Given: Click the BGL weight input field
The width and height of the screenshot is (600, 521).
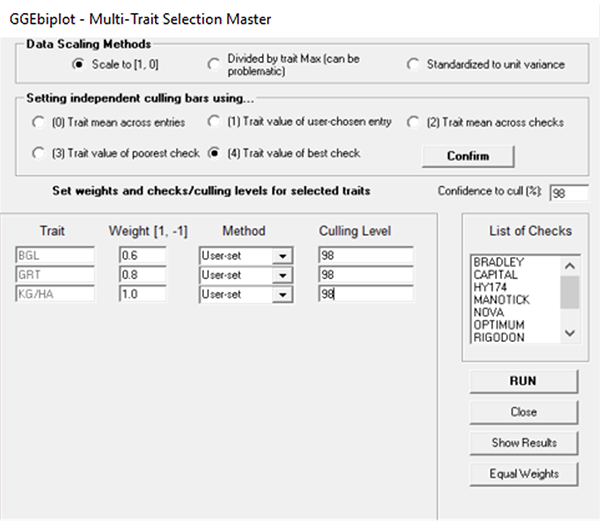Looking at the screenshot, I should [x=148, y=255].
